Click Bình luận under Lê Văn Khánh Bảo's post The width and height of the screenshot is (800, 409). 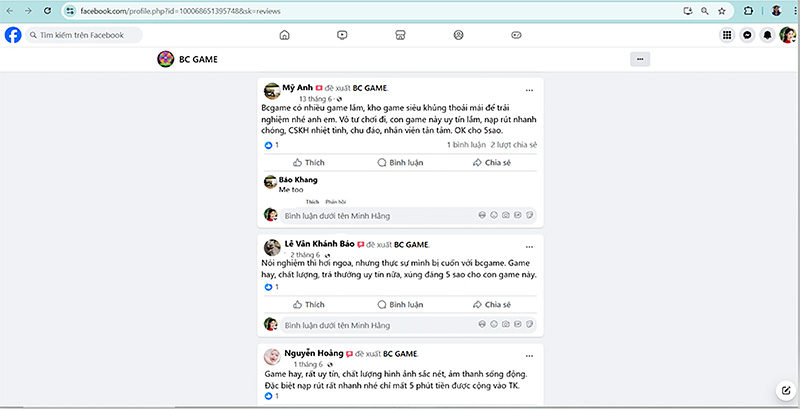point(400,304)
